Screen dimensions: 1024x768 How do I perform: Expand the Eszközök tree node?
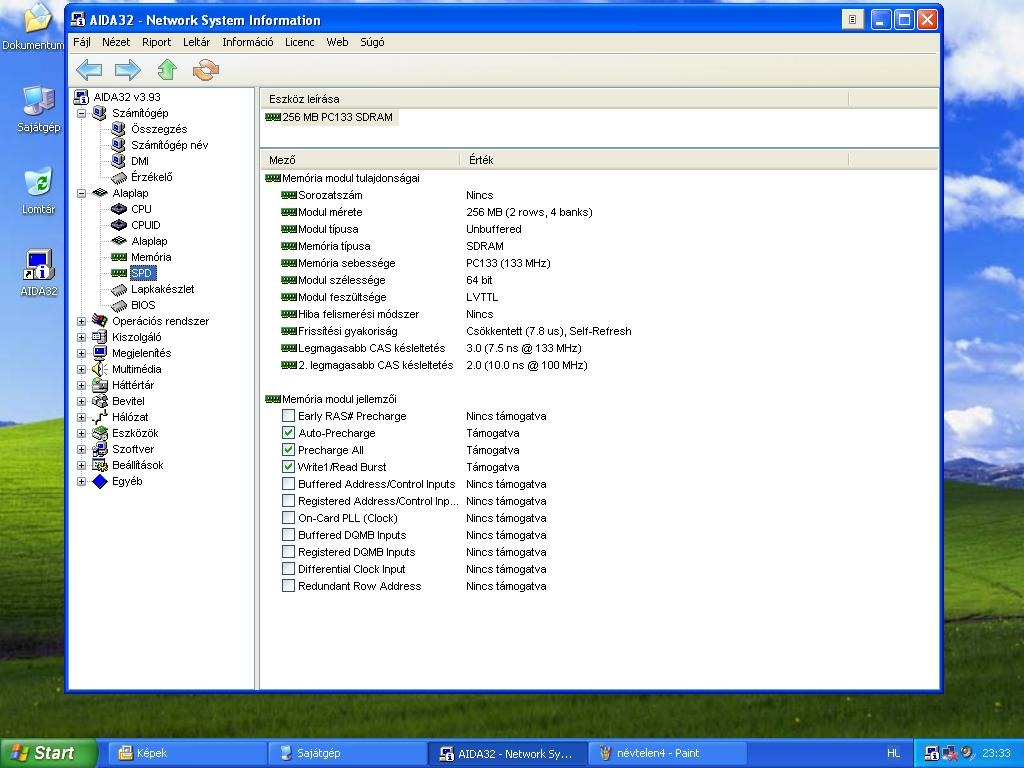click(82, 433)
